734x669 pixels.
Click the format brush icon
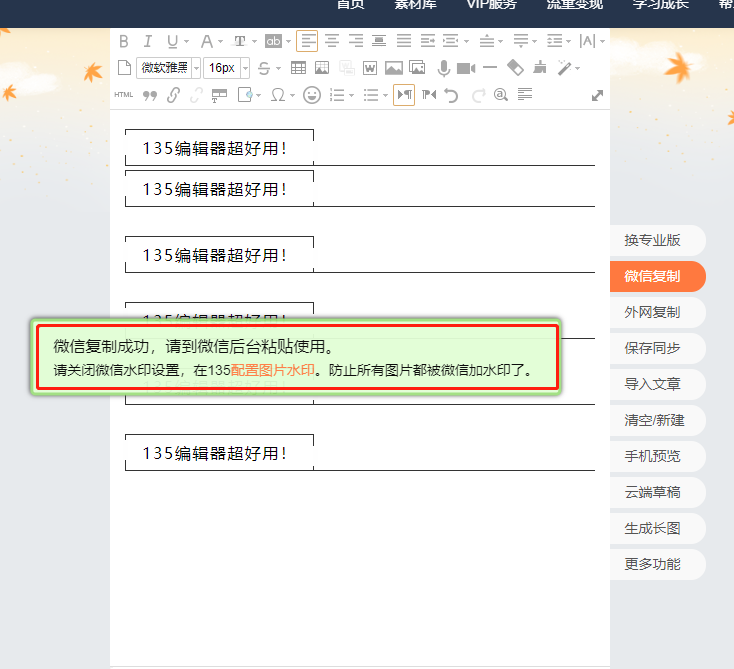click(x=540, y=68)
